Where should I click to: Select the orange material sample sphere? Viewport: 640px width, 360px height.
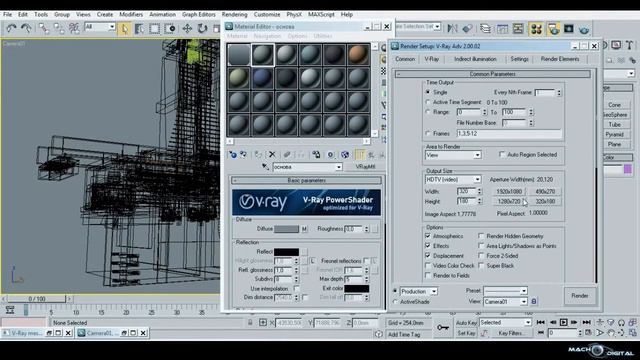358,55
